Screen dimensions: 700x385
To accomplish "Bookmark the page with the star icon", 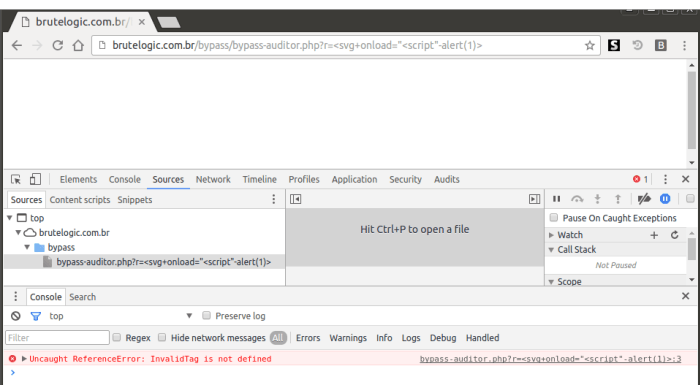I will [590, 46].
